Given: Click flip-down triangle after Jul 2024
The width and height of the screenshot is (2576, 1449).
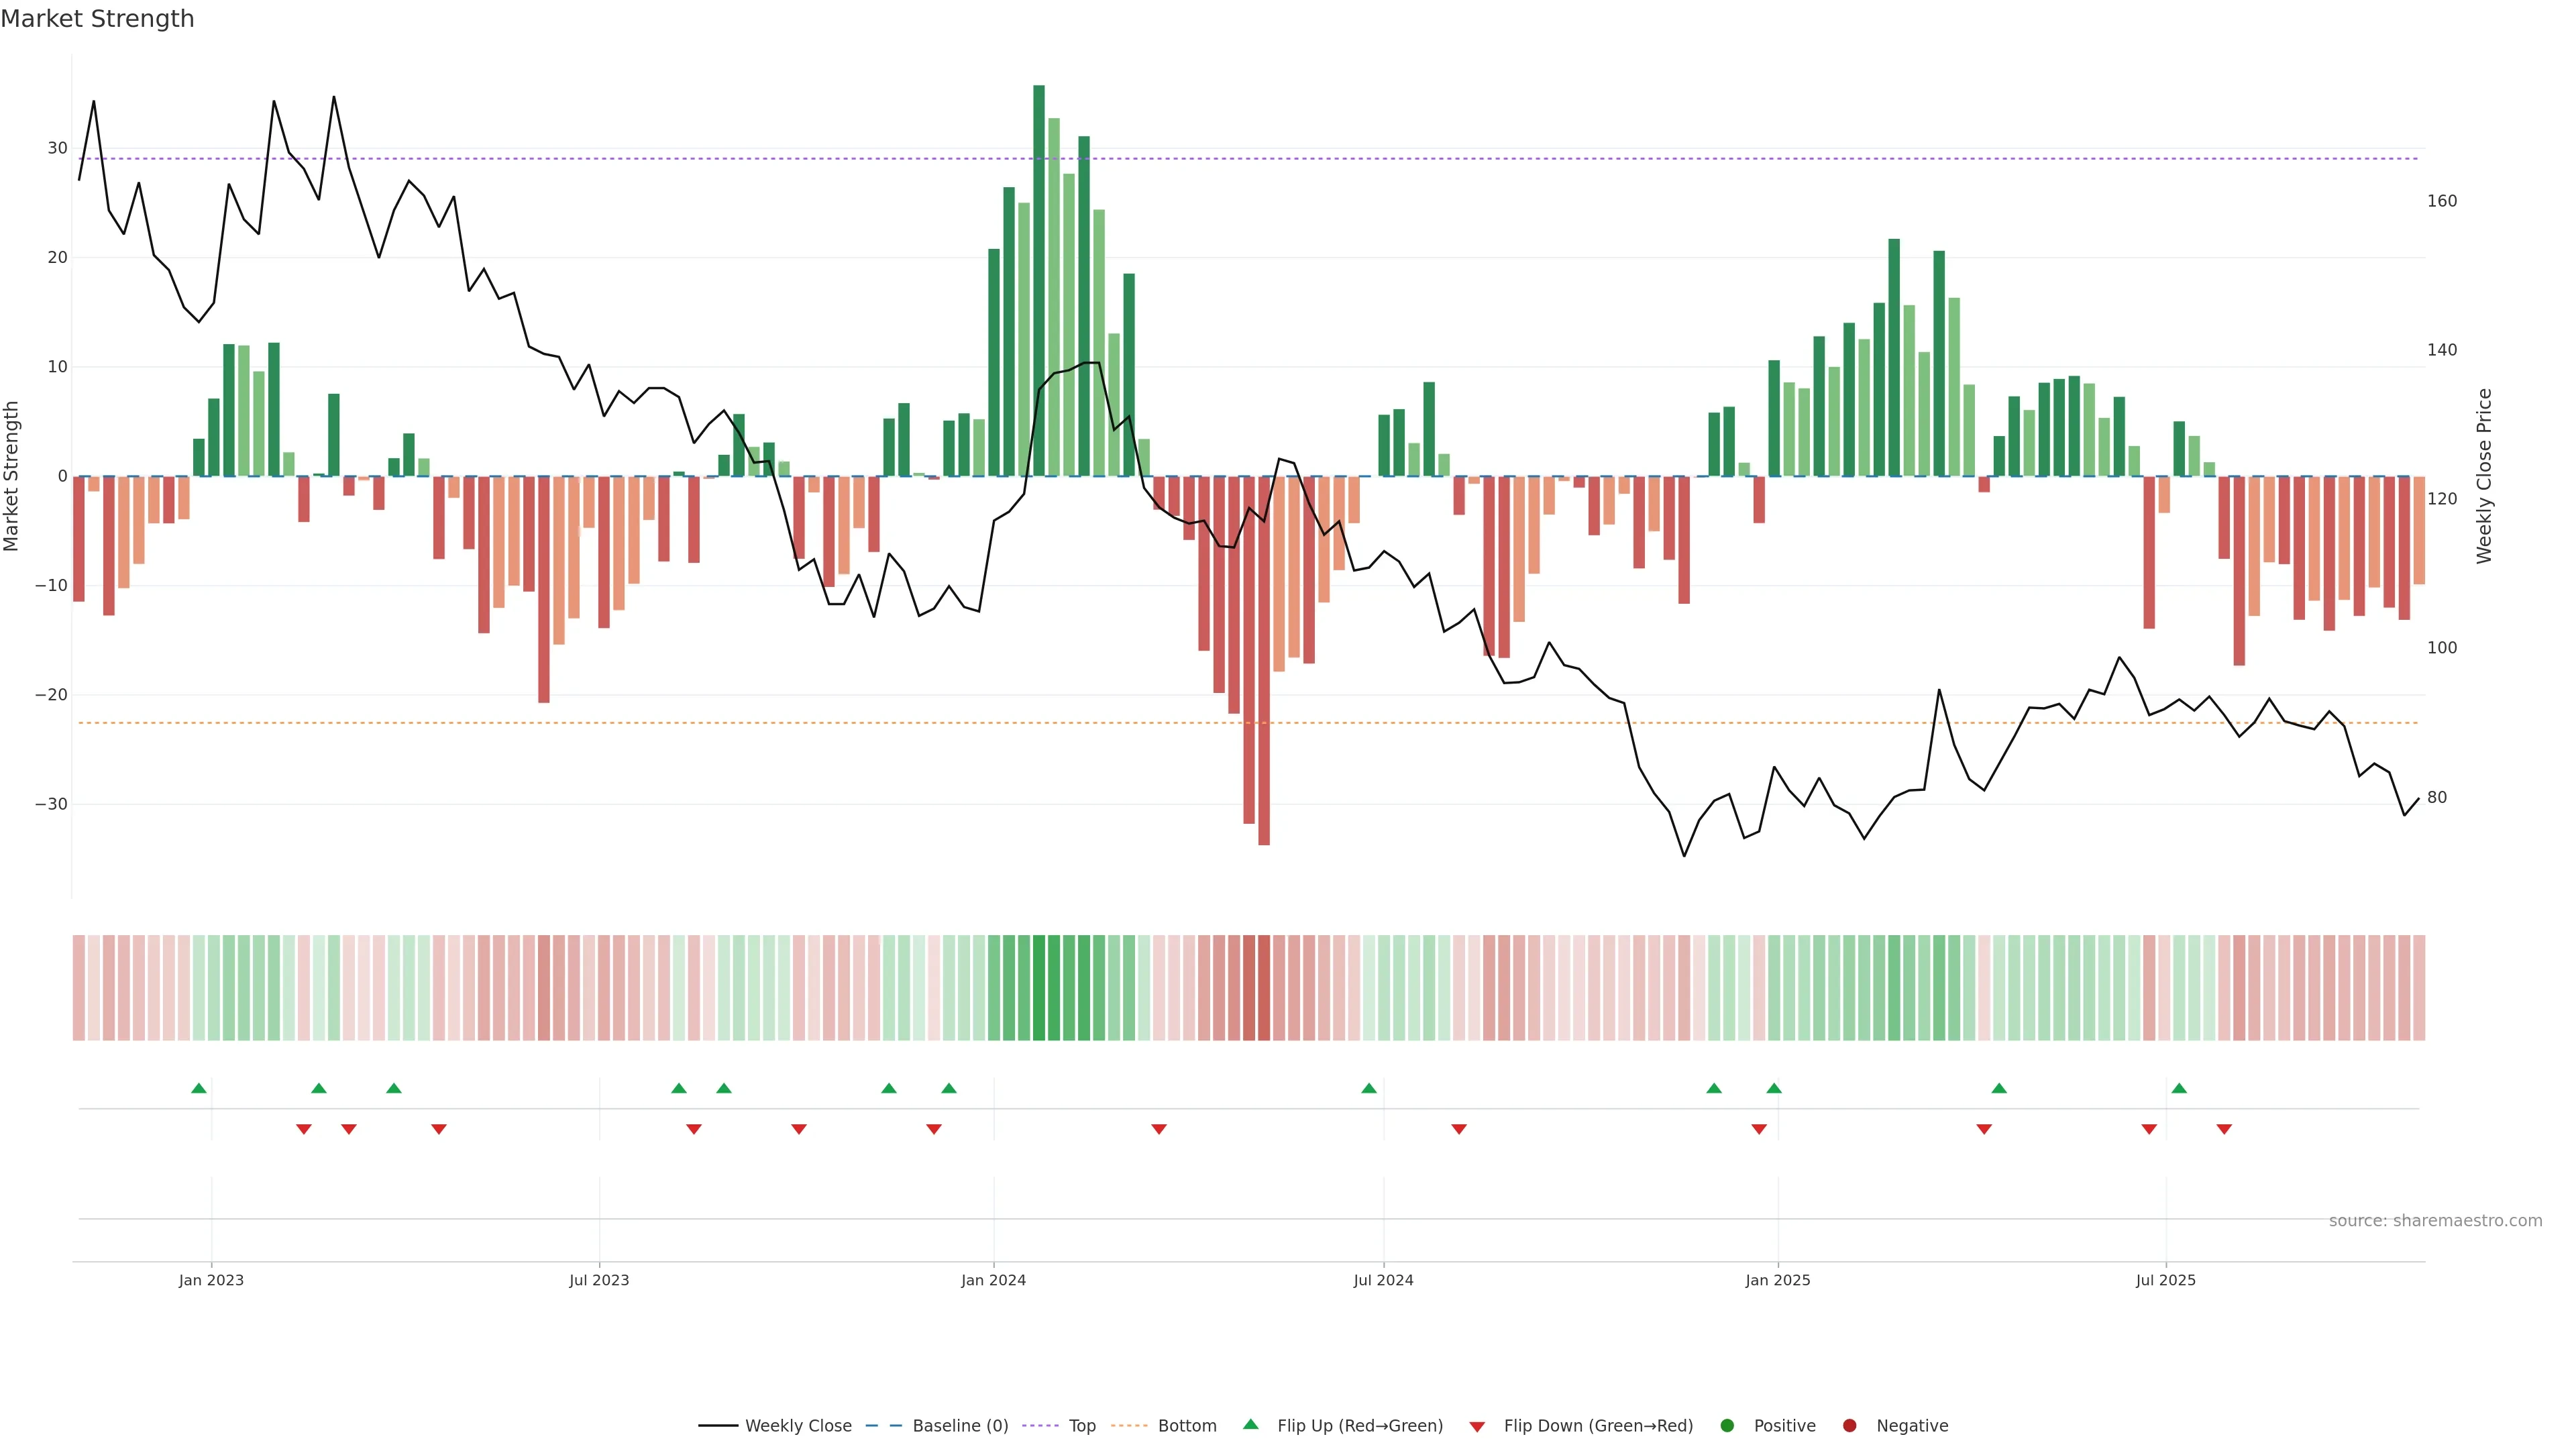Looking at the screenshot, I should point(1459,1129).
